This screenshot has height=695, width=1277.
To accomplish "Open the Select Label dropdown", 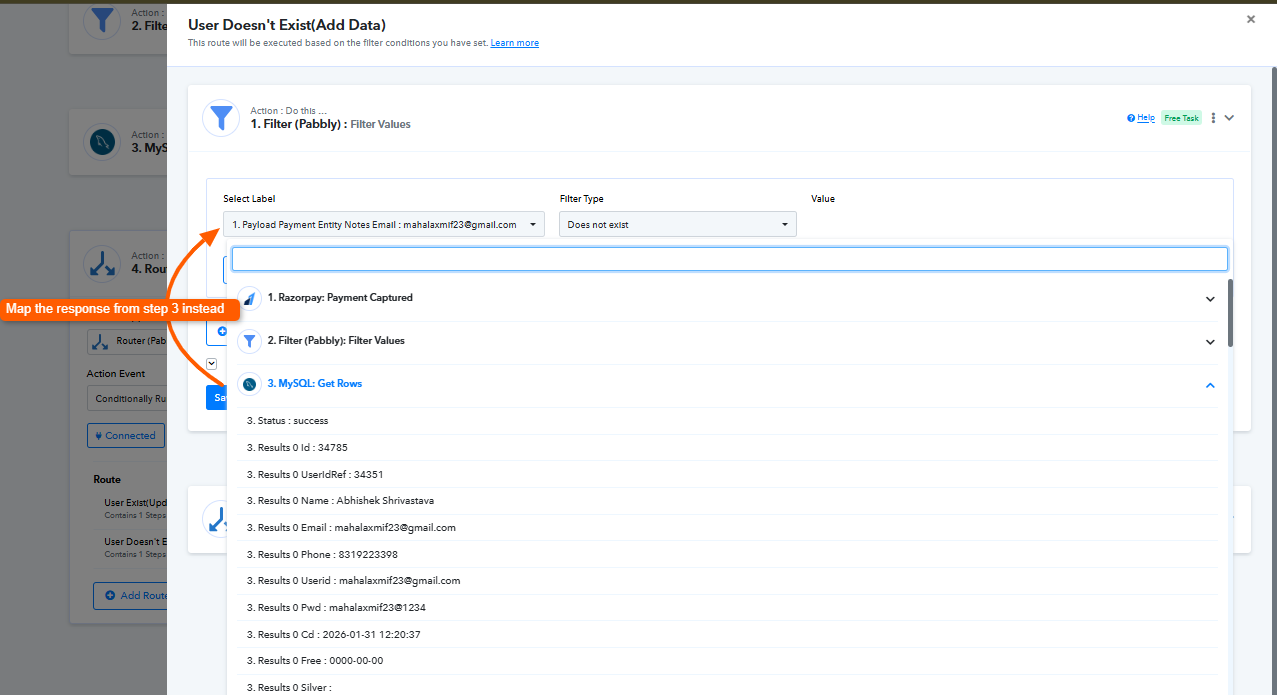I will [x=383, y=225].
